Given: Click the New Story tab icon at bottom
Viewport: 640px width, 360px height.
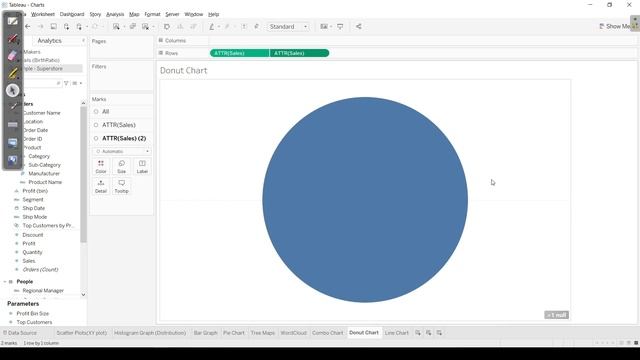Looking at the screenshot, I should tap(439, 333).
